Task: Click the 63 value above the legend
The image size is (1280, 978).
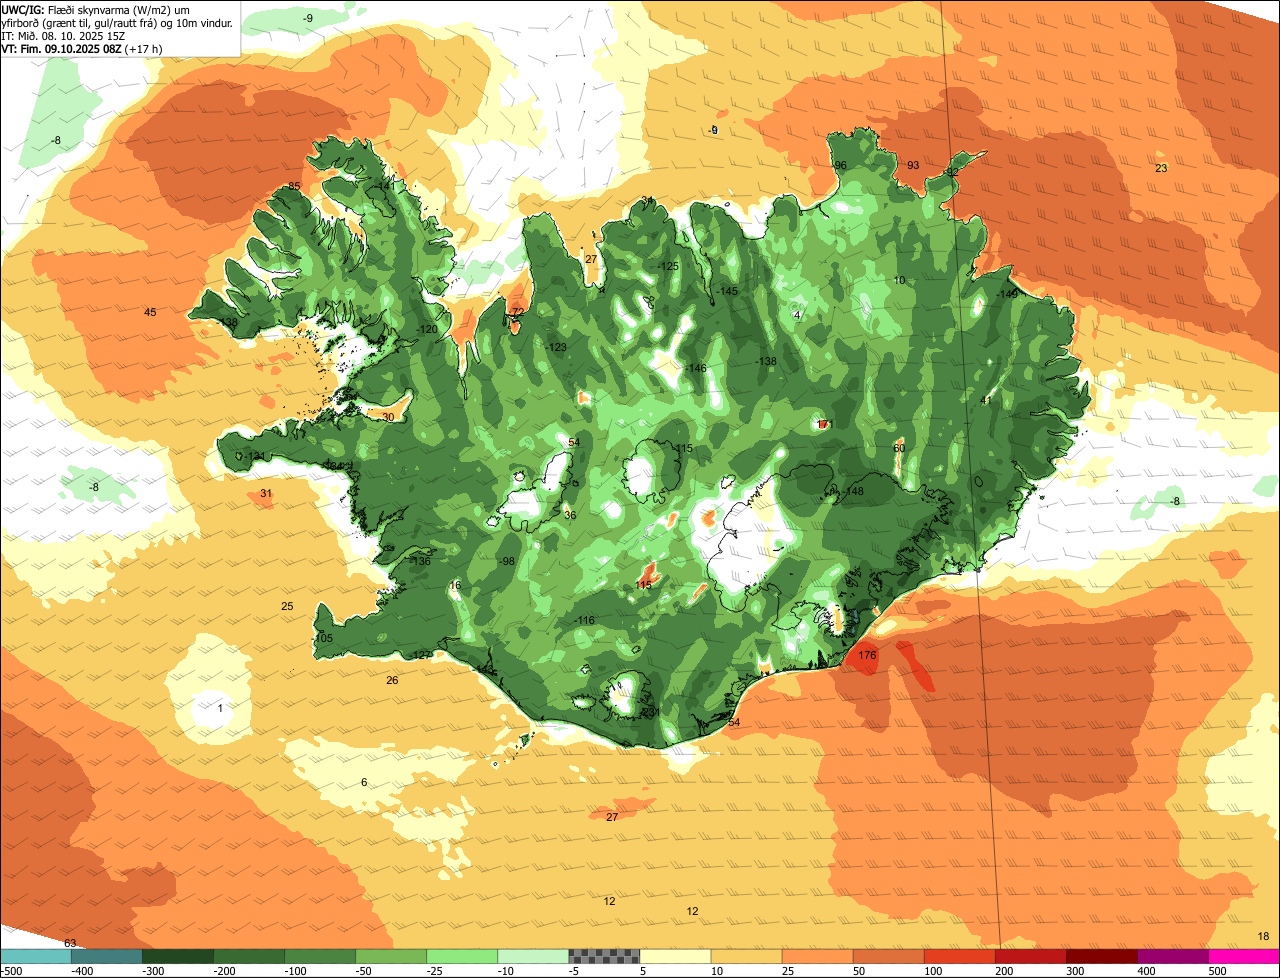Action: pos(70,943)
